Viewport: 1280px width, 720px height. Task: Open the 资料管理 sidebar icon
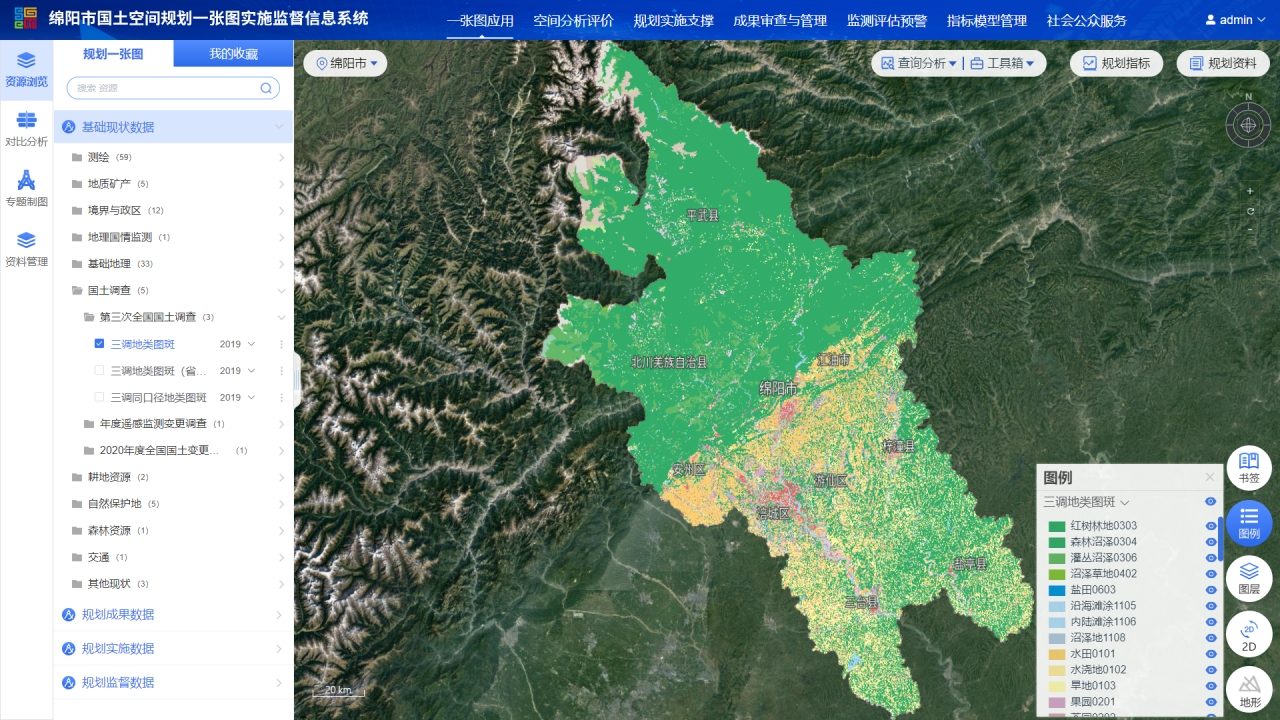[26, 248]
